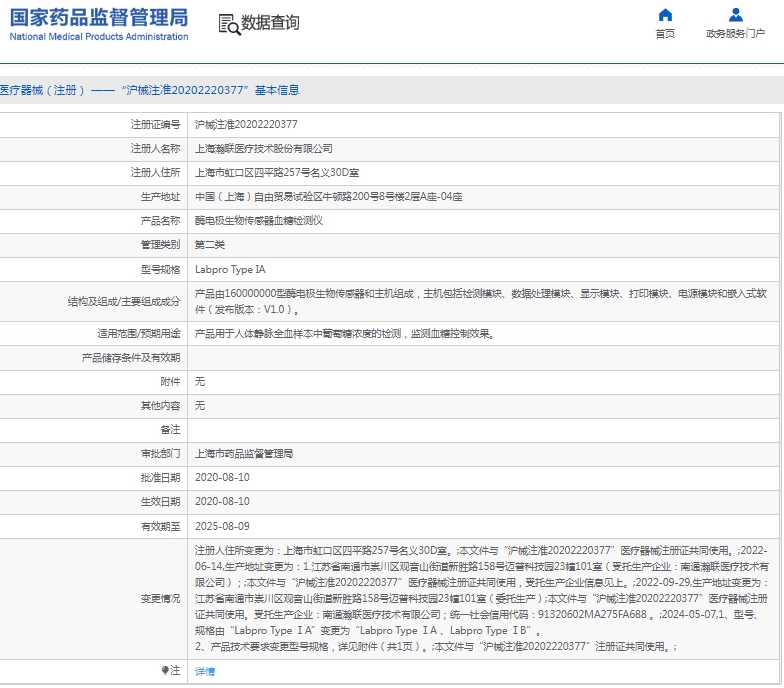Select the 批准日期 value 2020-08-10
The height and width of the screenshot is (688, 784).
222,478
